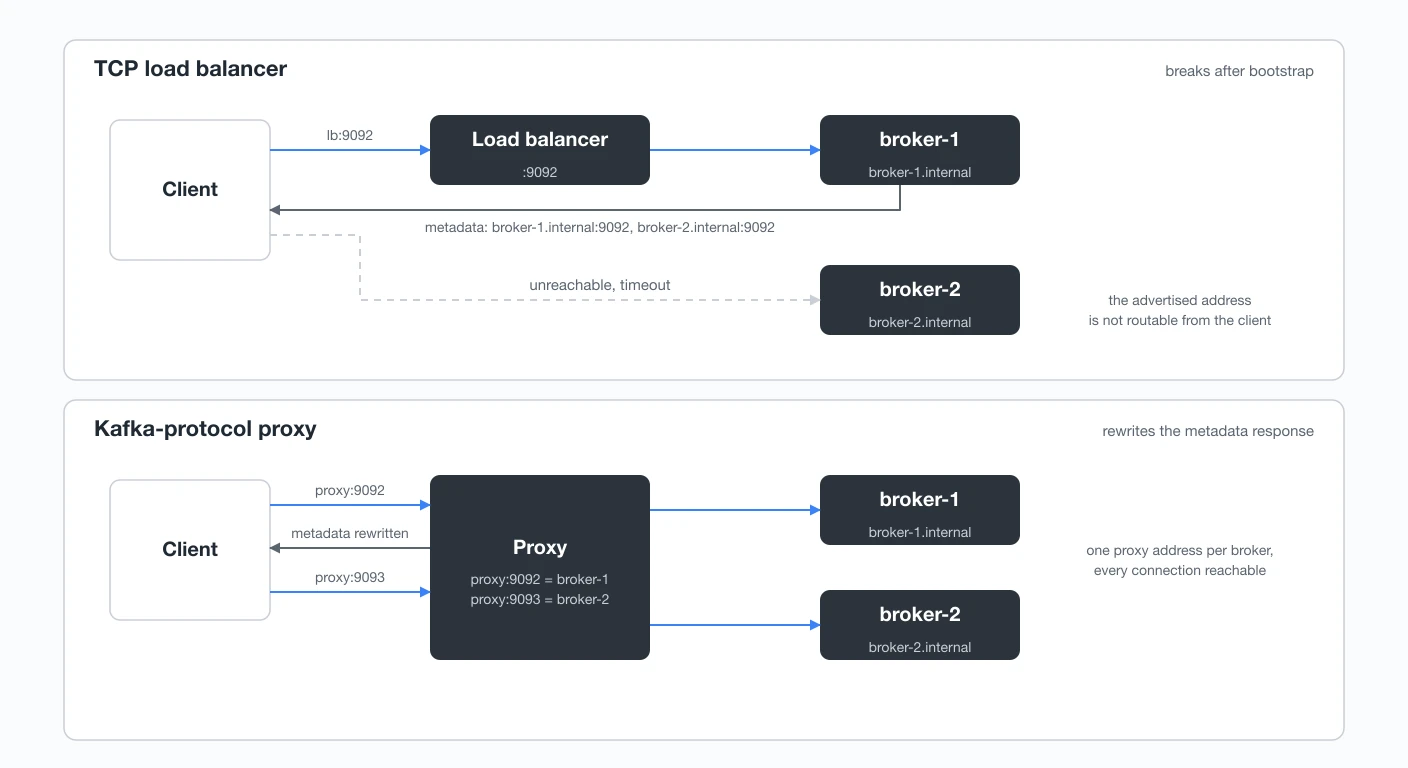Select the "proxy:9092" arrow label above the Client arrow
The width and height of the screenshot is (1408, 768).
[x=350, y=491]
